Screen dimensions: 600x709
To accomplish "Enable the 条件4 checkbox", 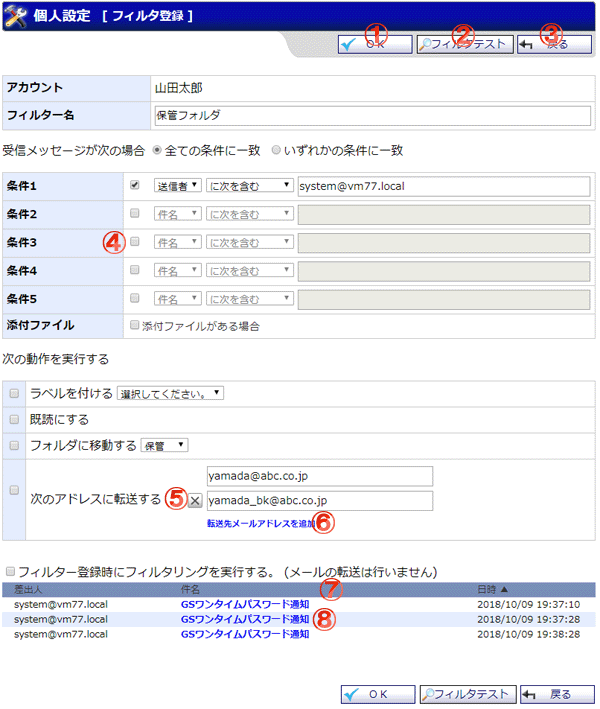I will point(135,270).
